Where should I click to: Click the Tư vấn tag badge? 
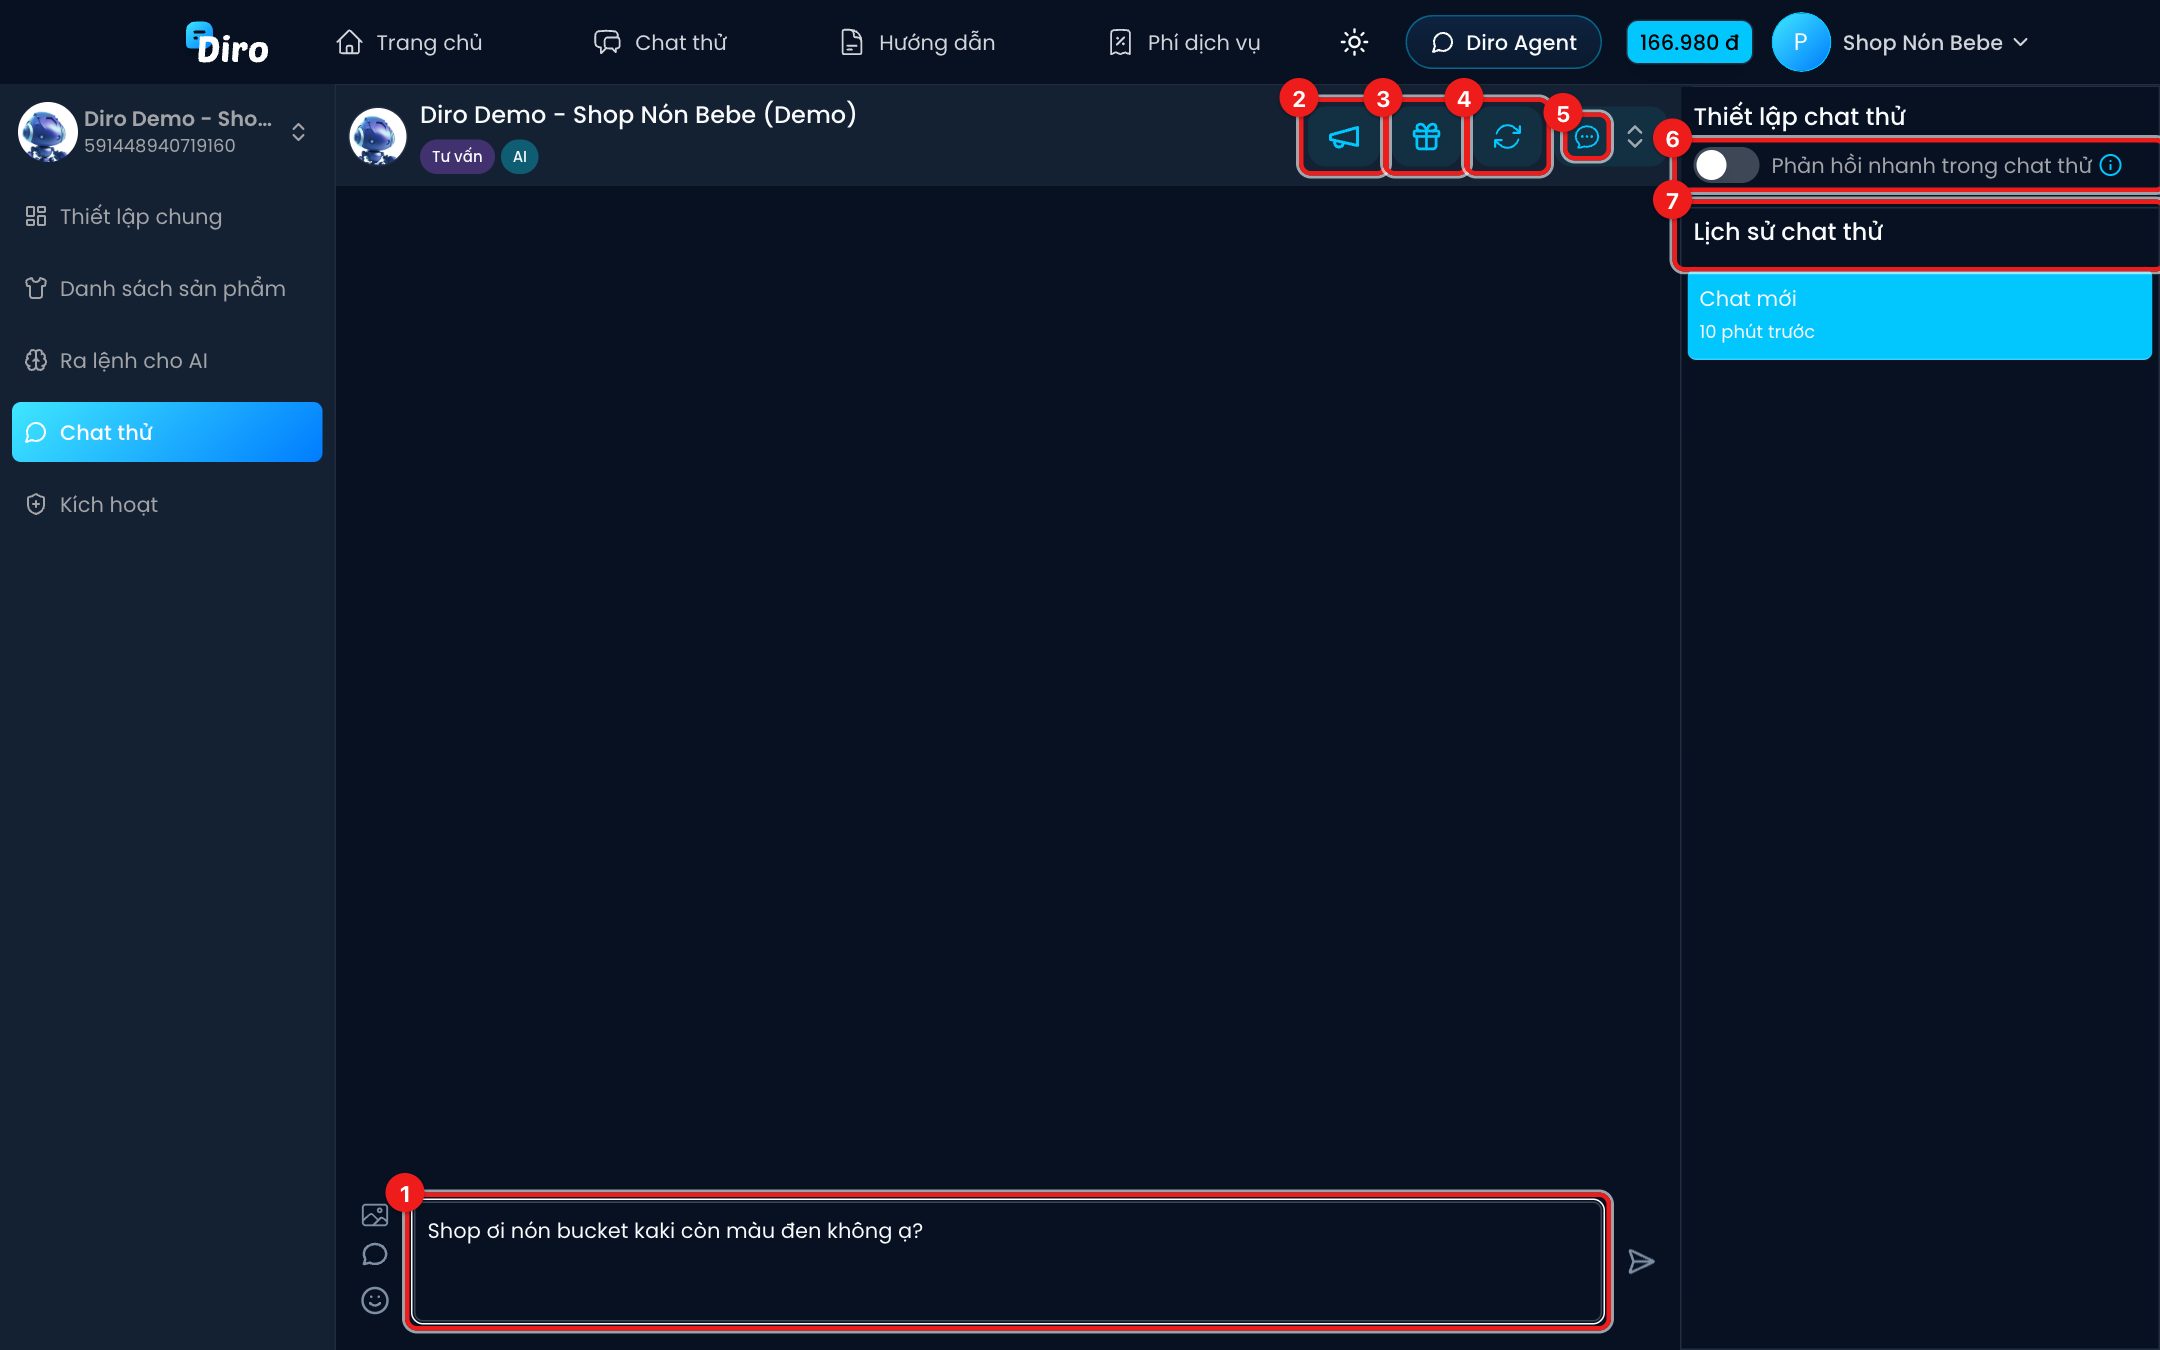click(457, 156)
